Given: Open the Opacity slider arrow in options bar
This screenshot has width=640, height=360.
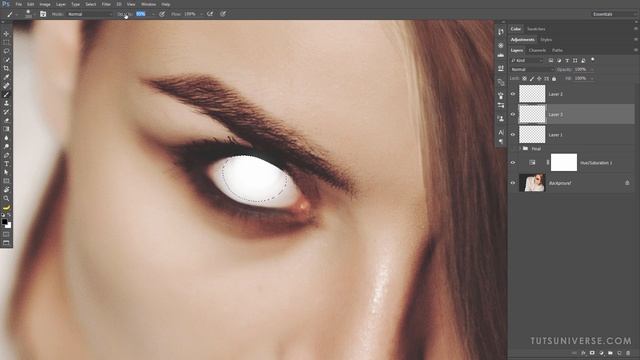Looking at the screenshot, I should [153, 14].
